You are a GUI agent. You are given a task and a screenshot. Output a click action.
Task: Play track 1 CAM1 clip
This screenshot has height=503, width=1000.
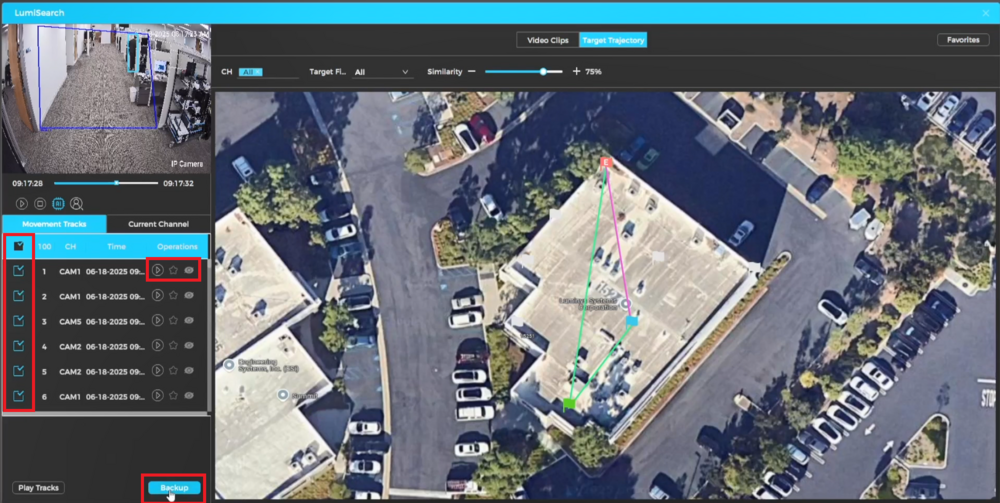click(x=158, y=271)
